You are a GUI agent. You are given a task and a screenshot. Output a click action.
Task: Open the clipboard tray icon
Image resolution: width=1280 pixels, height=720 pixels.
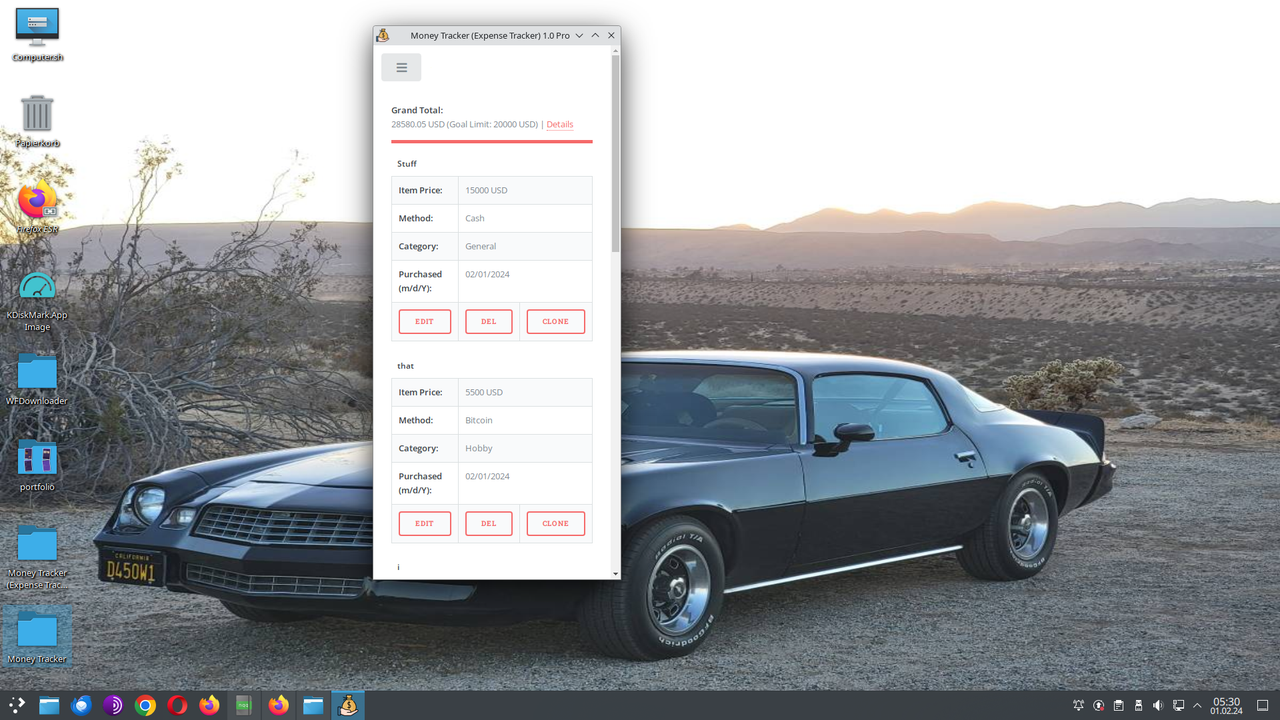tap(1118, 705)
